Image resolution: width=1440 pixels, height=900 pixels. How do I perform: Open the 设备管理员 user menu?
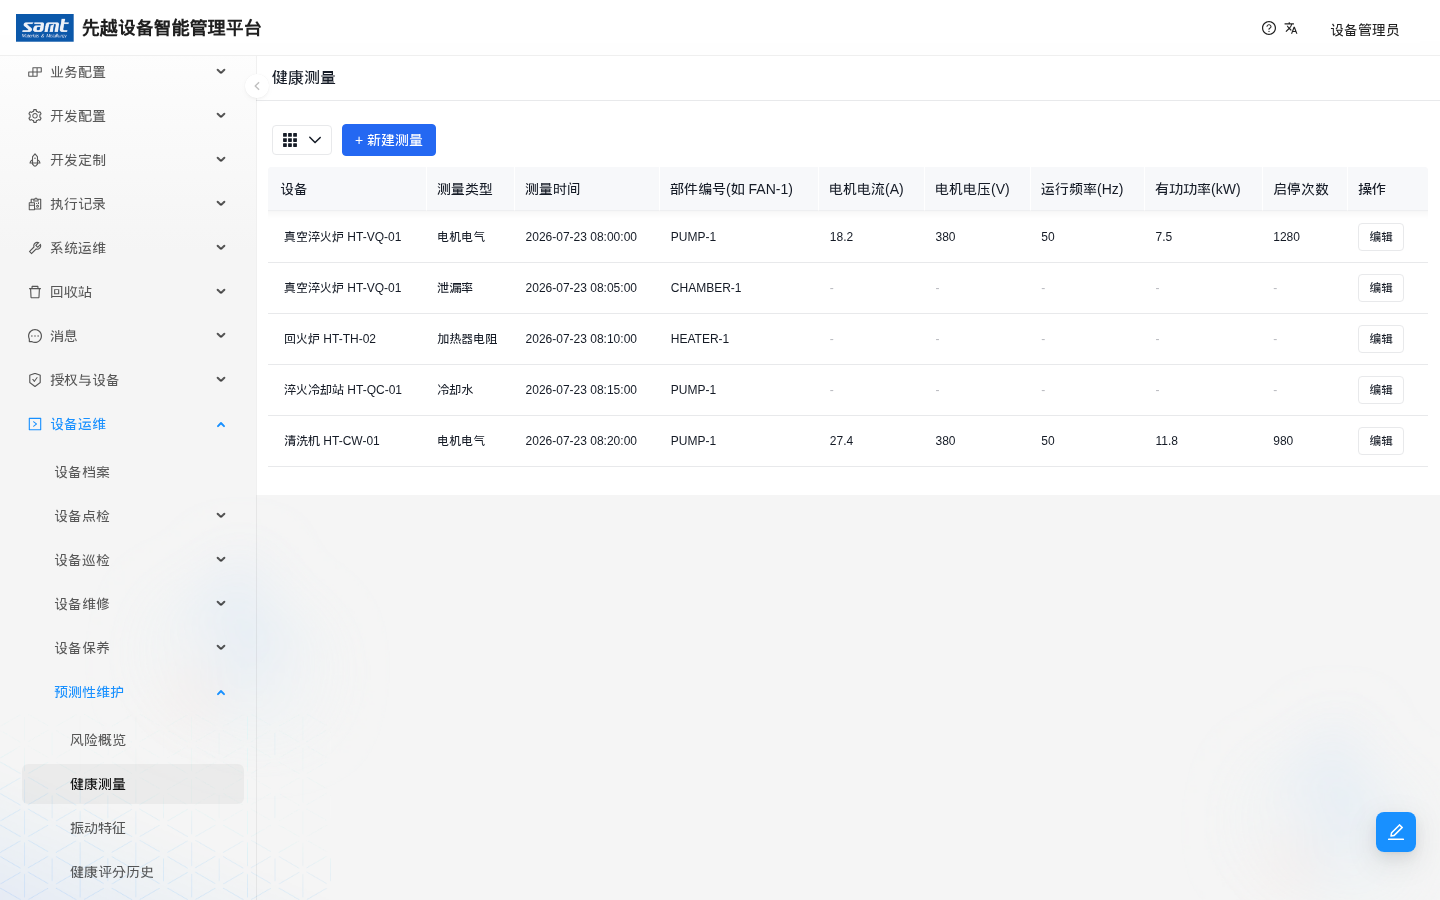1365,30
